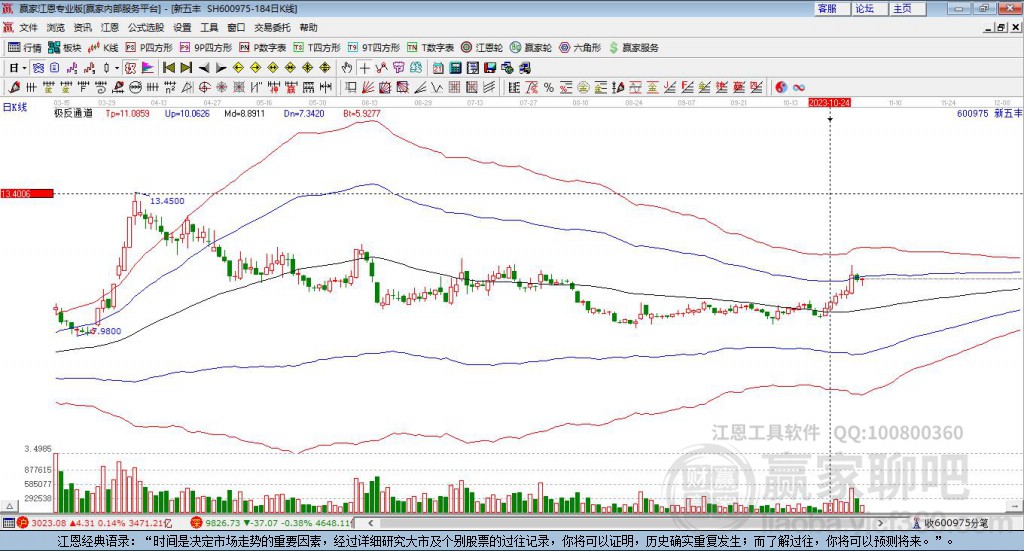This screenshot has height=551, width=1024.
Task: Open the 9T四方形 tool
Action: tap(374, 48)
